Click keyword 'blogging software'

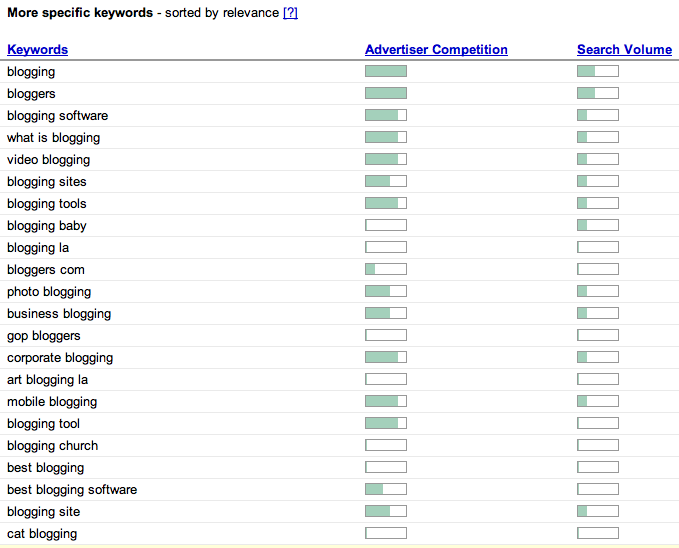pos(58,116)
